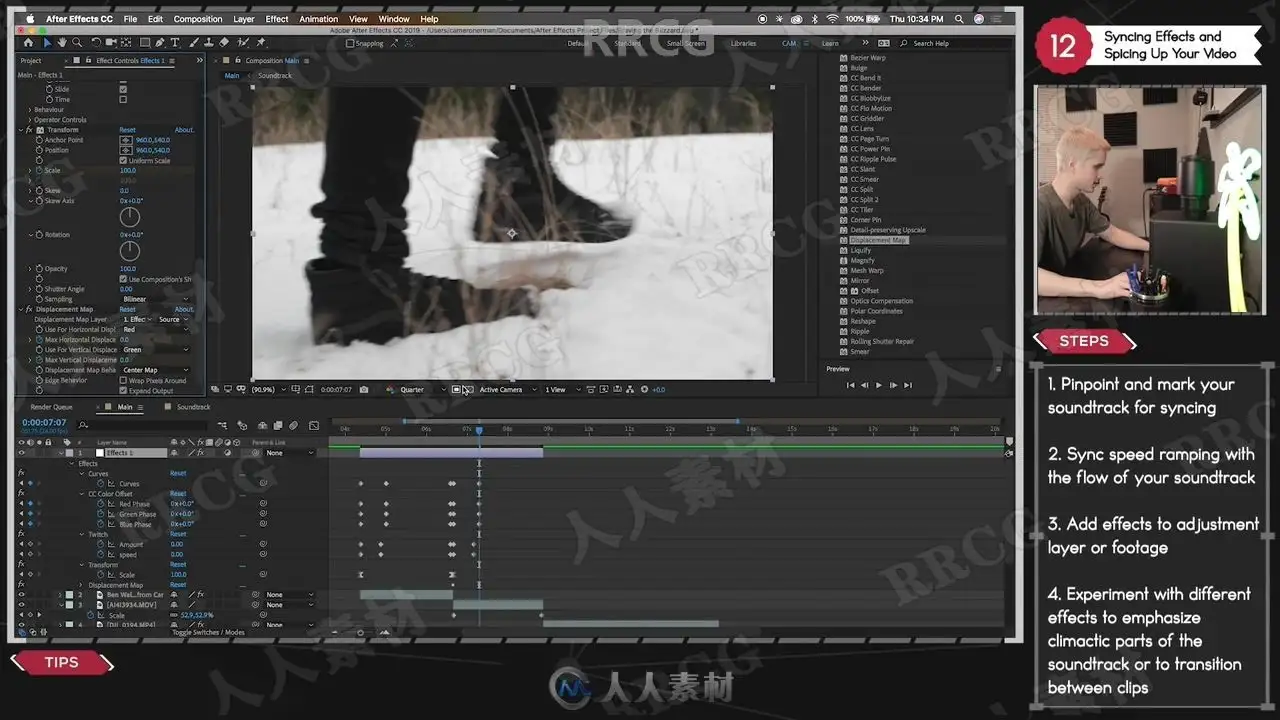
Task: Click the Graph Editor icon in timeline
Action: point(314,425)
